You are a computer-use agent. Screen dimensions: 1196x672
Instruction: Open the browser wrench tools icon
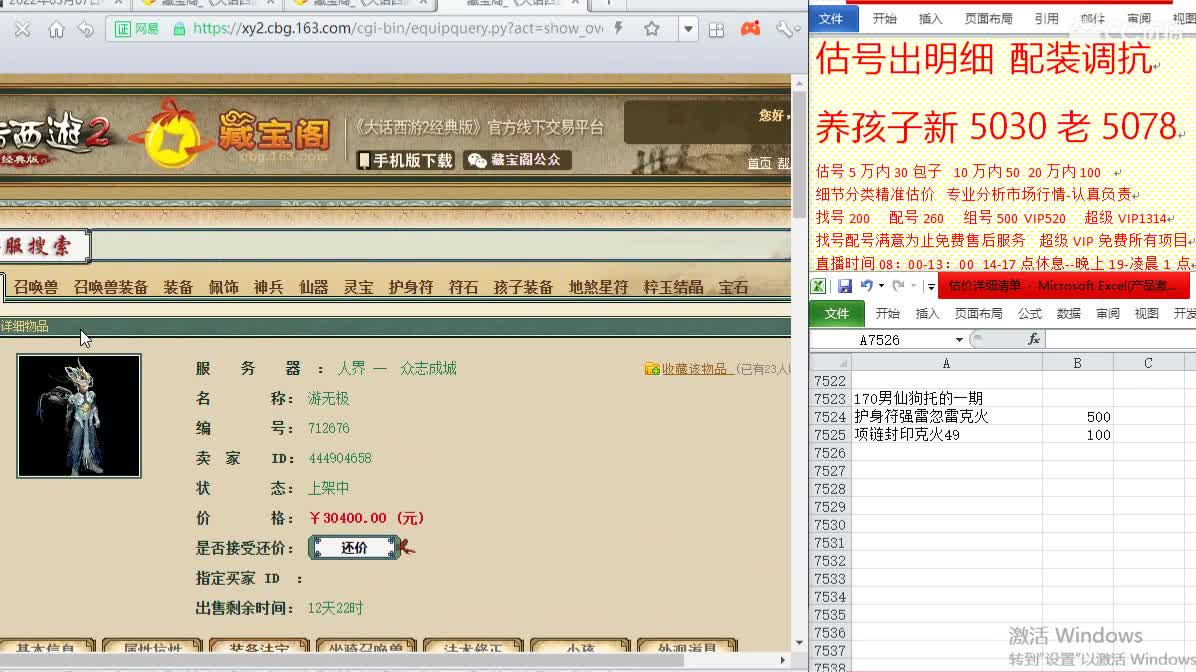click(x=784, y=29)
